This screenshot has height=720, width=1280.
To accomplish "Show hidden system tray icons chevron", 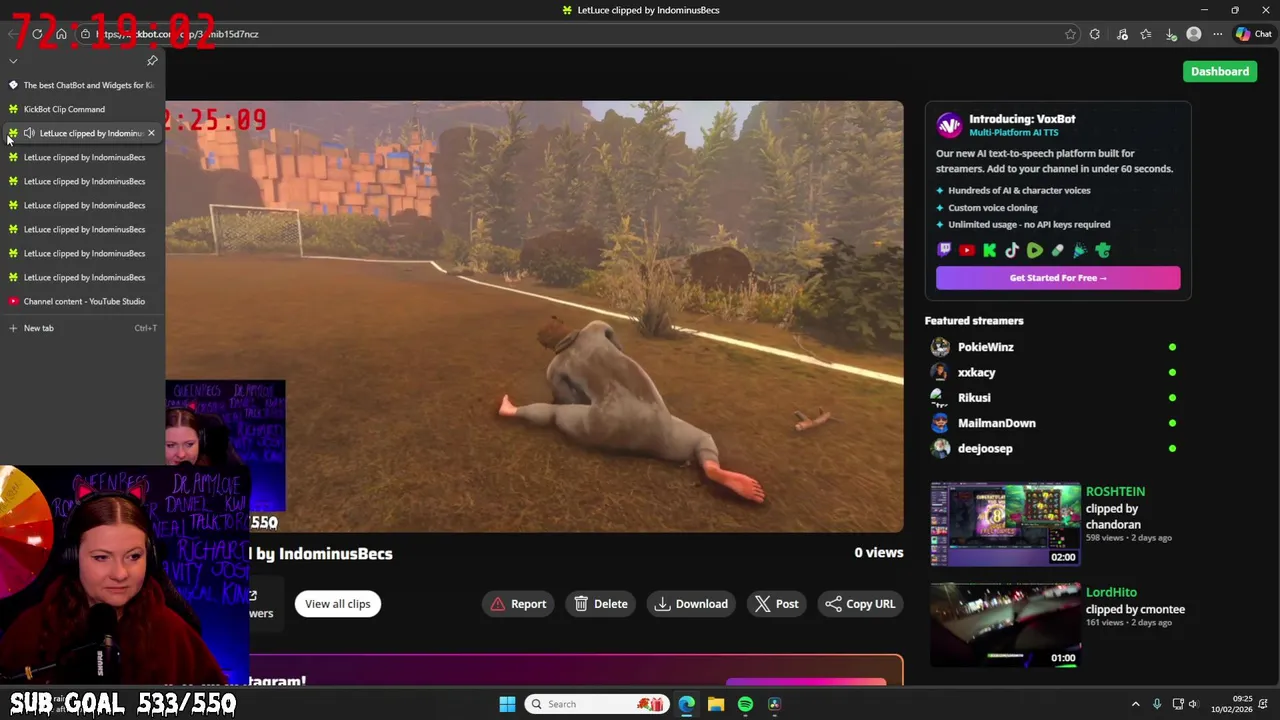I will tap(1135, 704).
